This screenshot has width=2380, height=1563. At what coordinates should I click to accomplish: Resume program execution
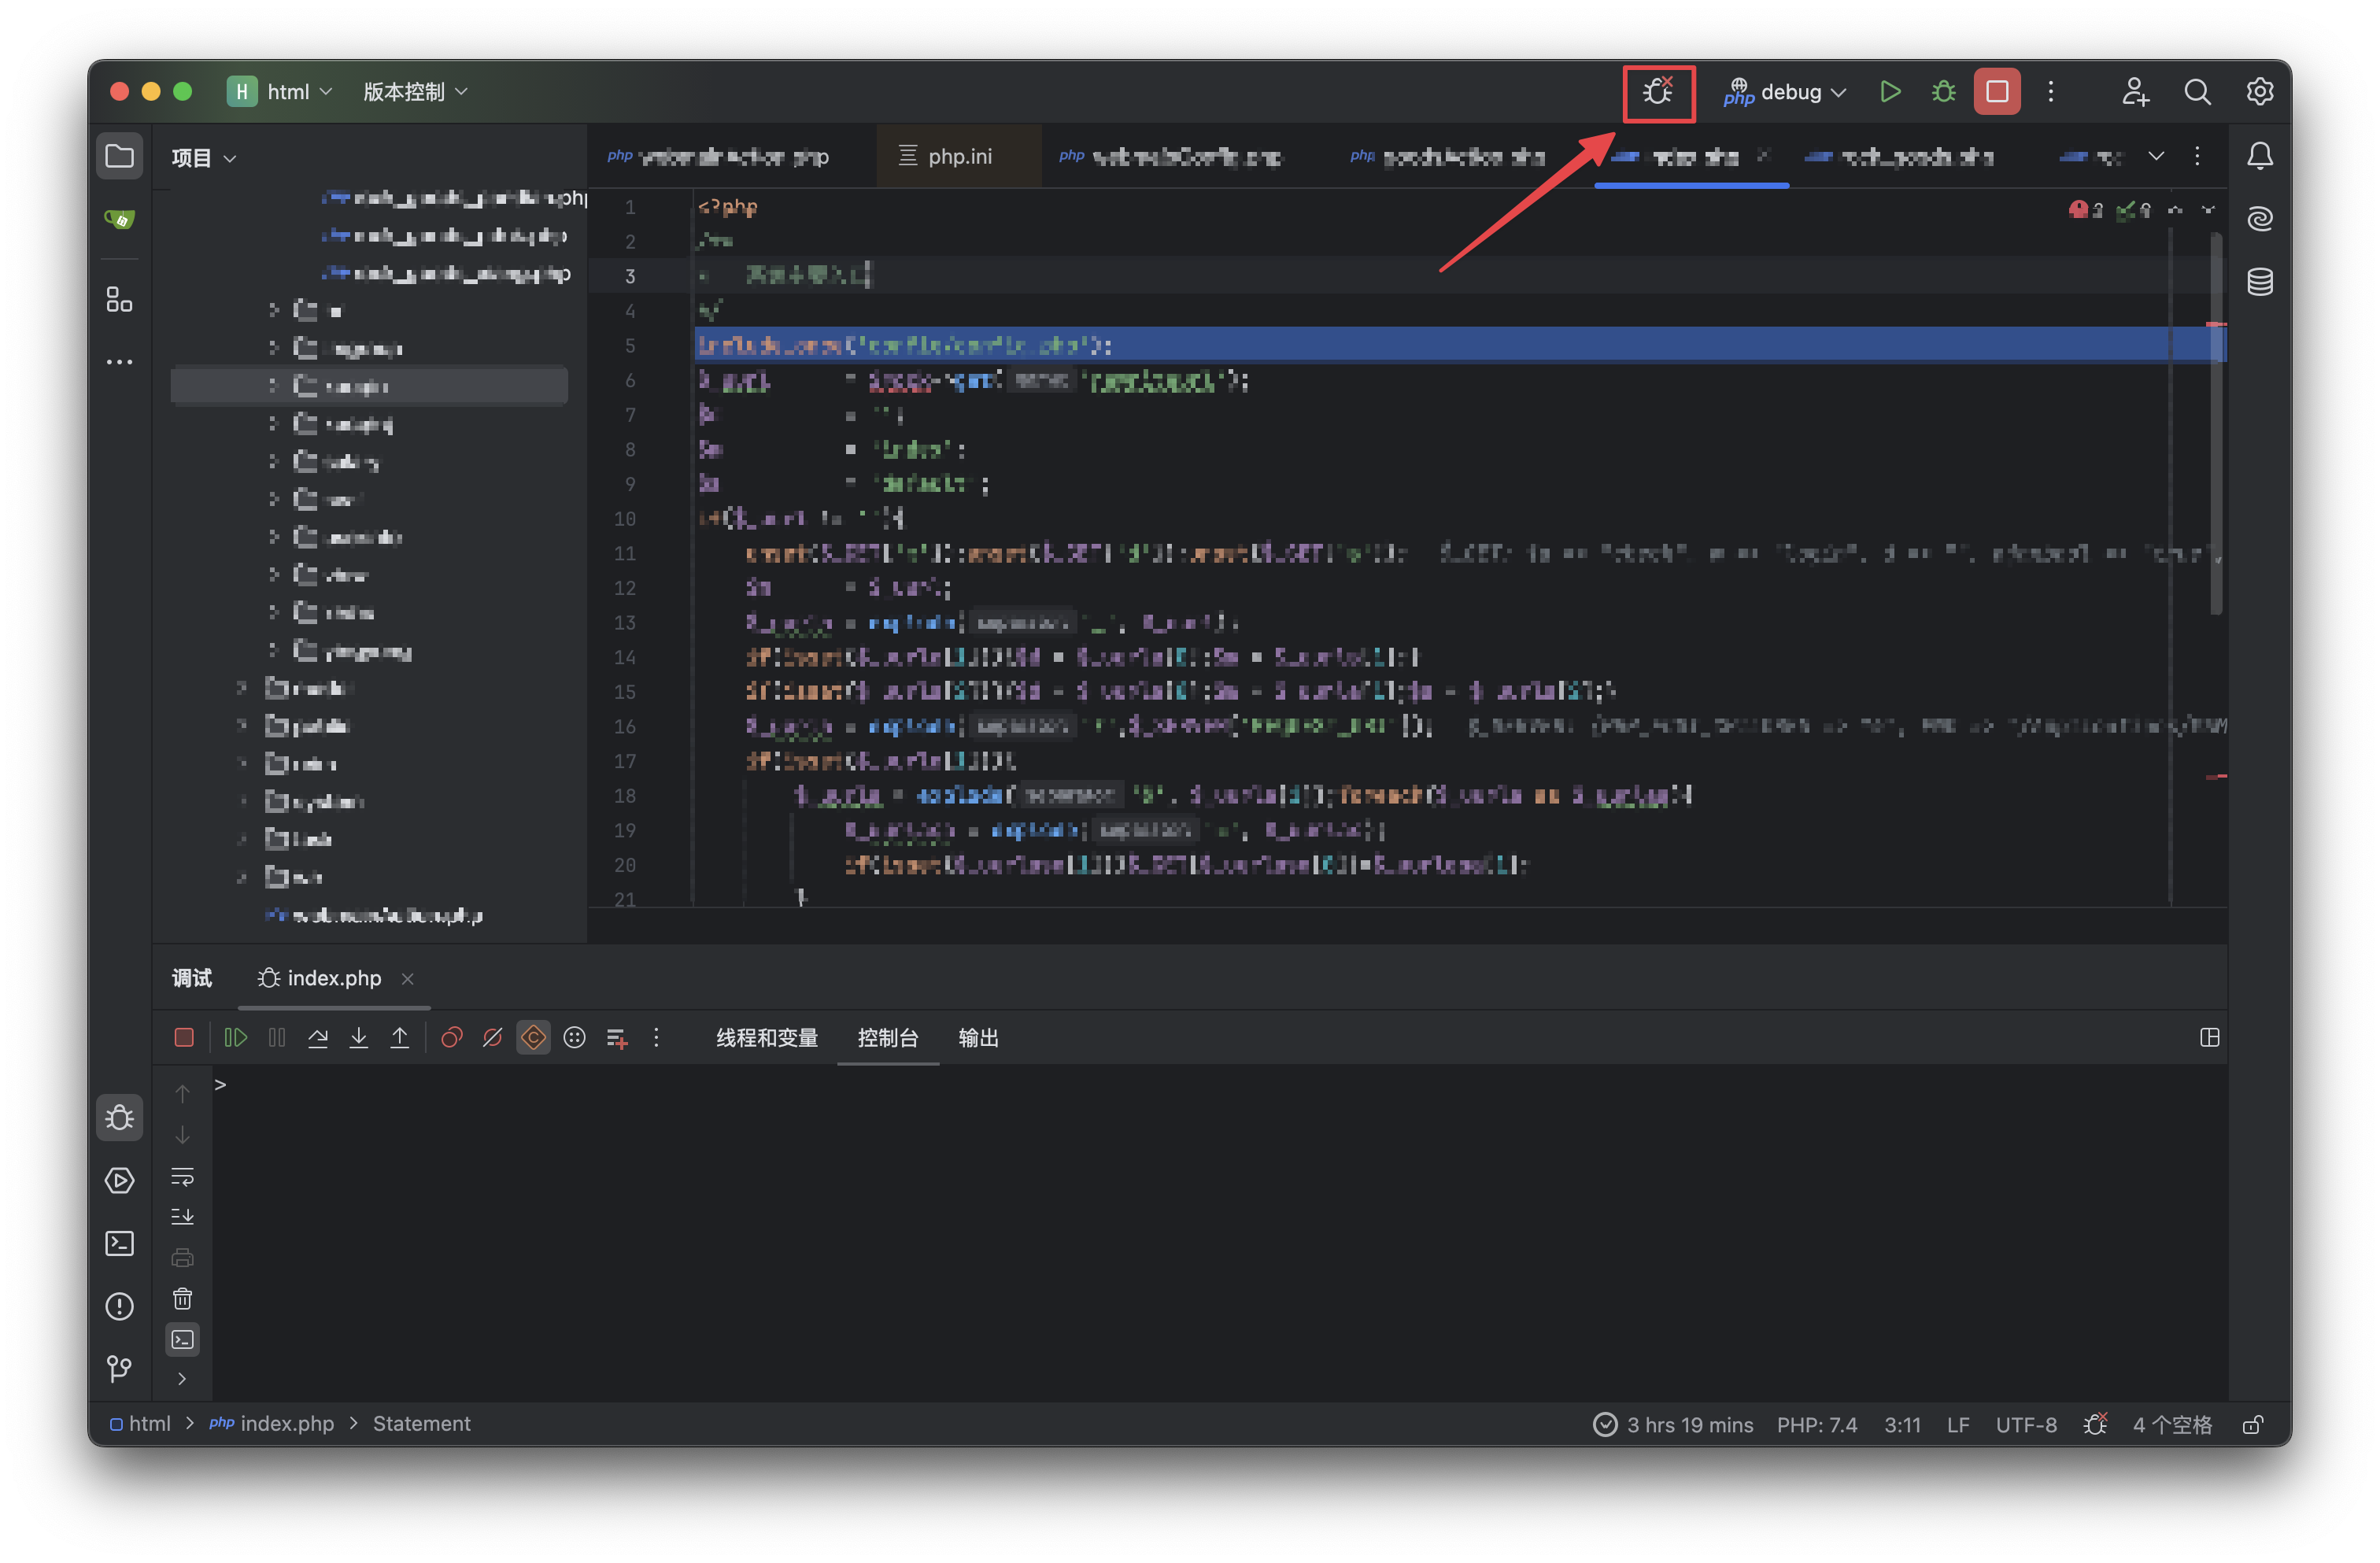click(x=236, y=1038)
